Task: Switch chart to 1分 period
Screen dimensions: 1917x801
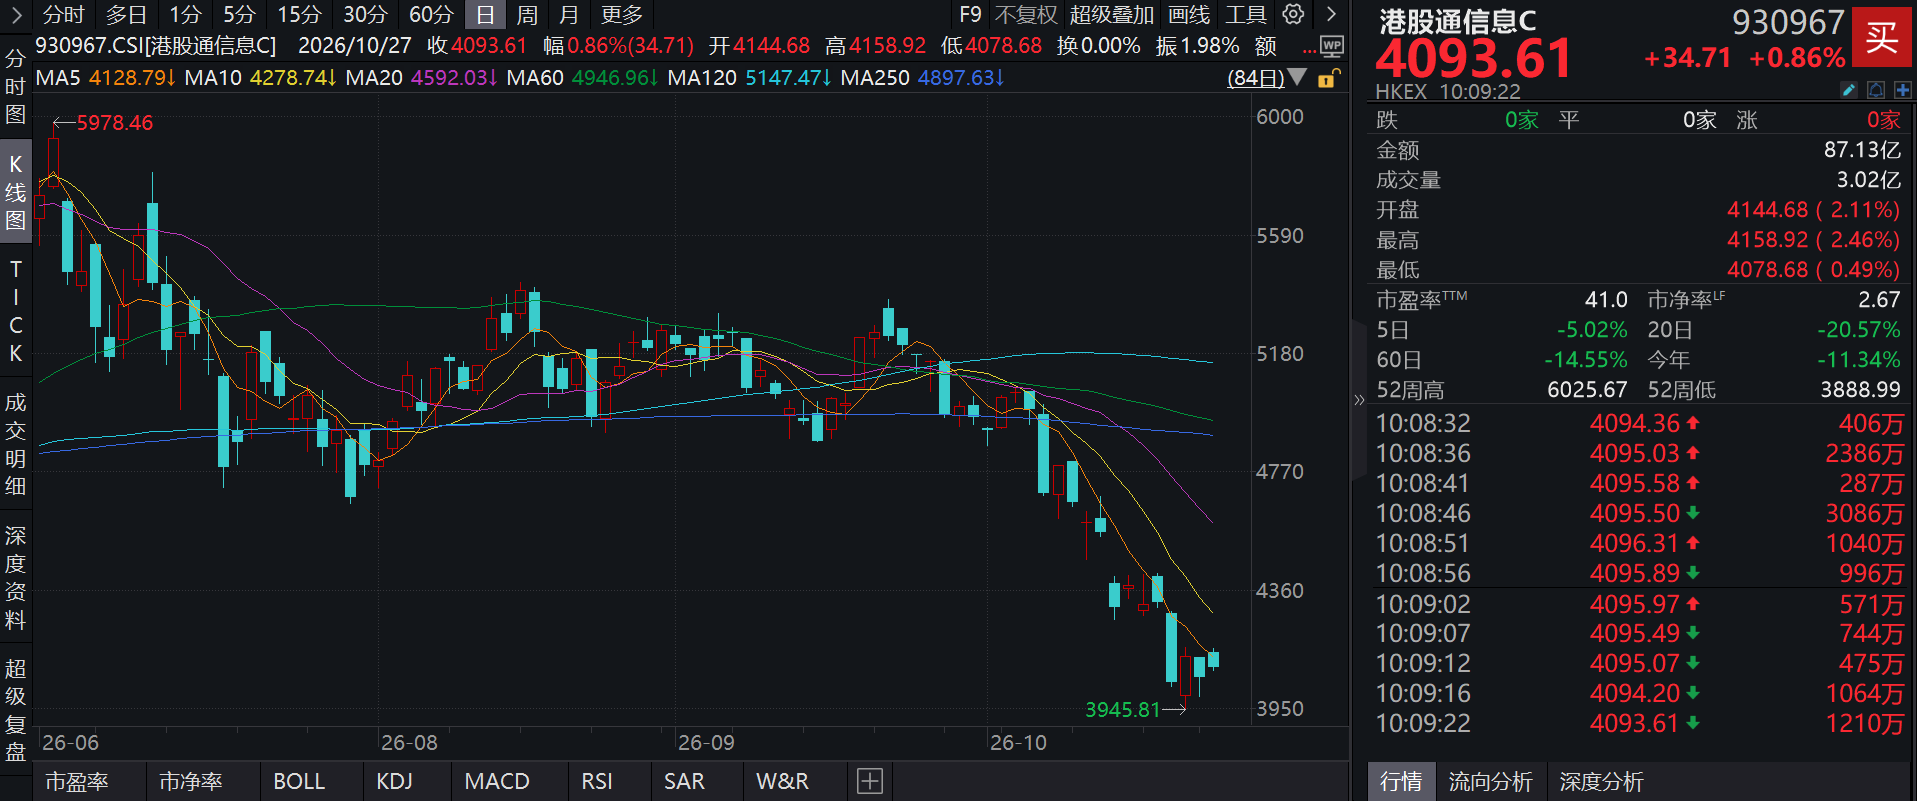Action: point(185,14)
